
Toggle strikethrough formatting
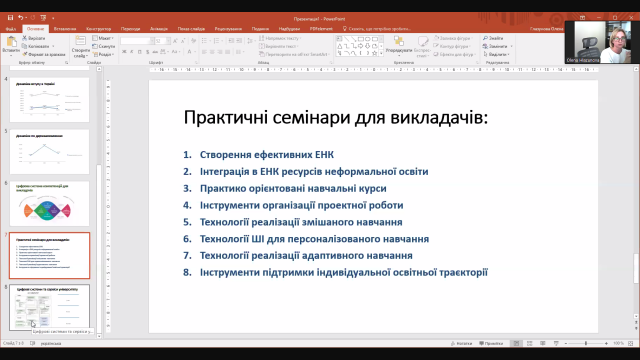pyautogui.click(x=155, y=52)
